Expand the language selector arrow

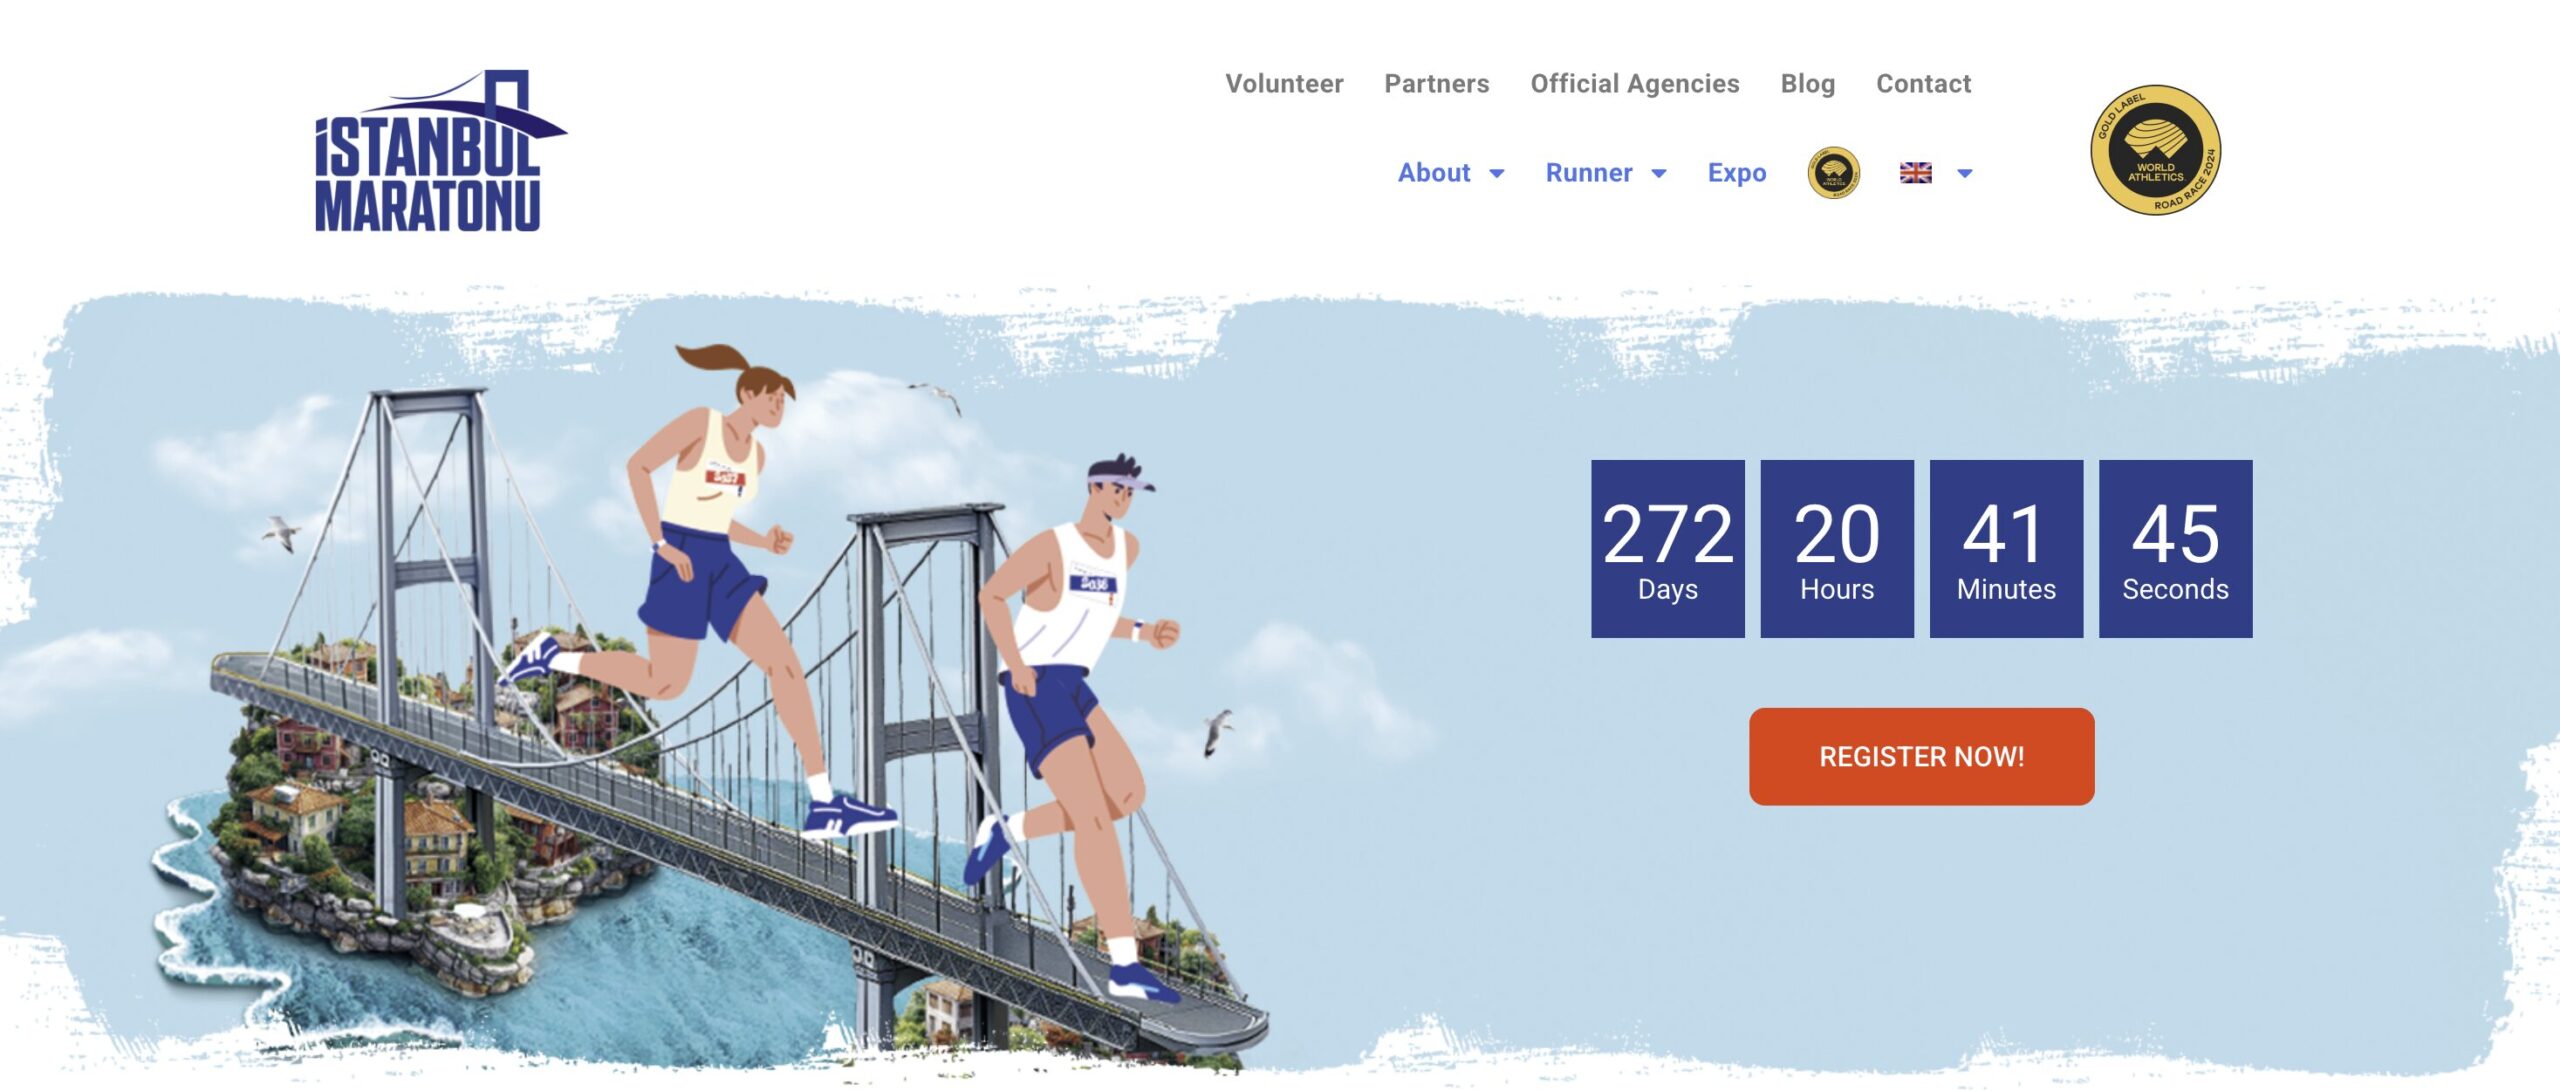click(x=1965, y=173)
